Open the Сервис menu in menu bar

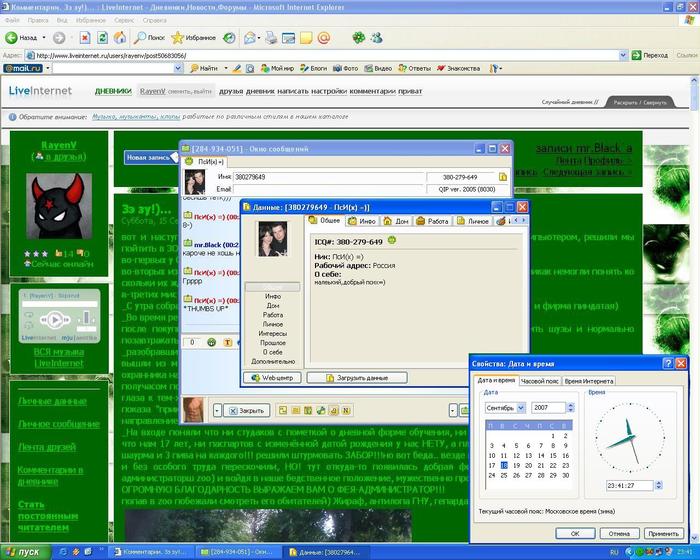pyautogui.click(x=124, y=20)
